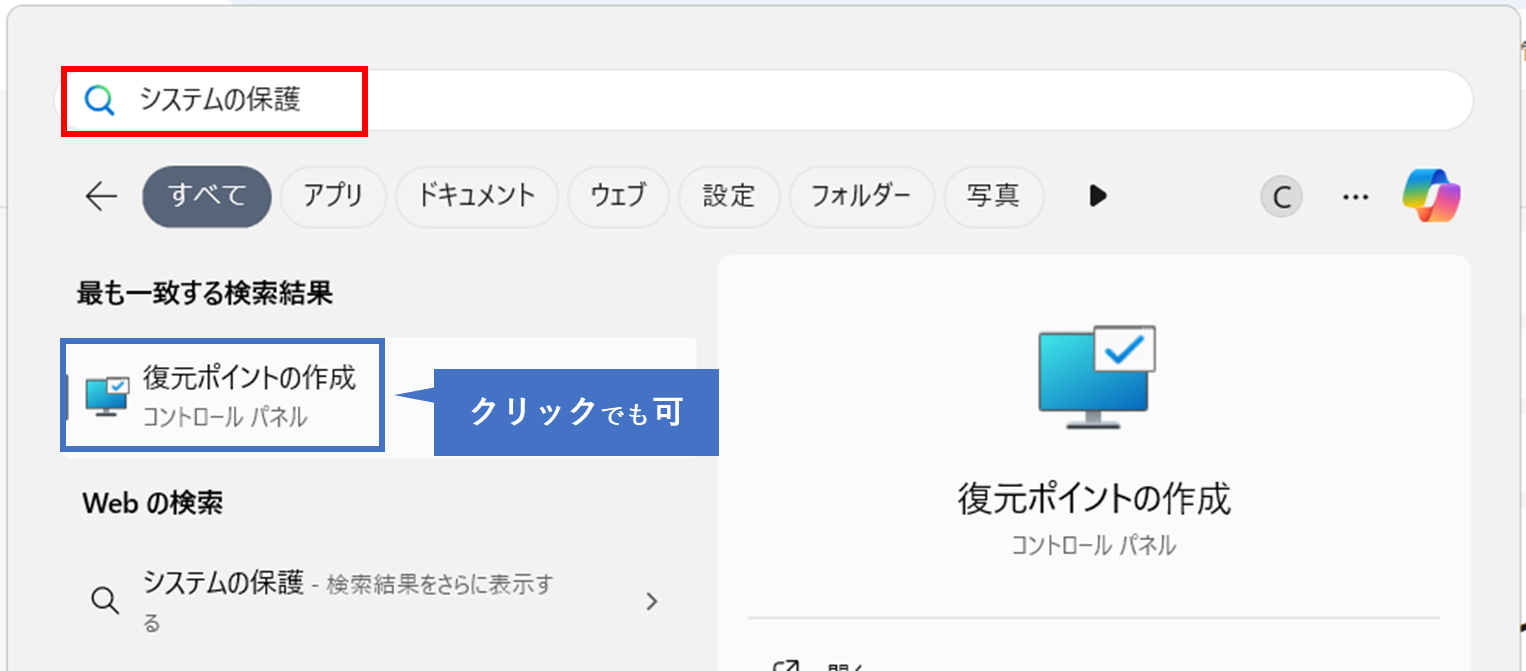The width and height of the screenshot is (1526, 671).
Task: Expand the システムの保護 web result chevron
Action: pos(651,601)
